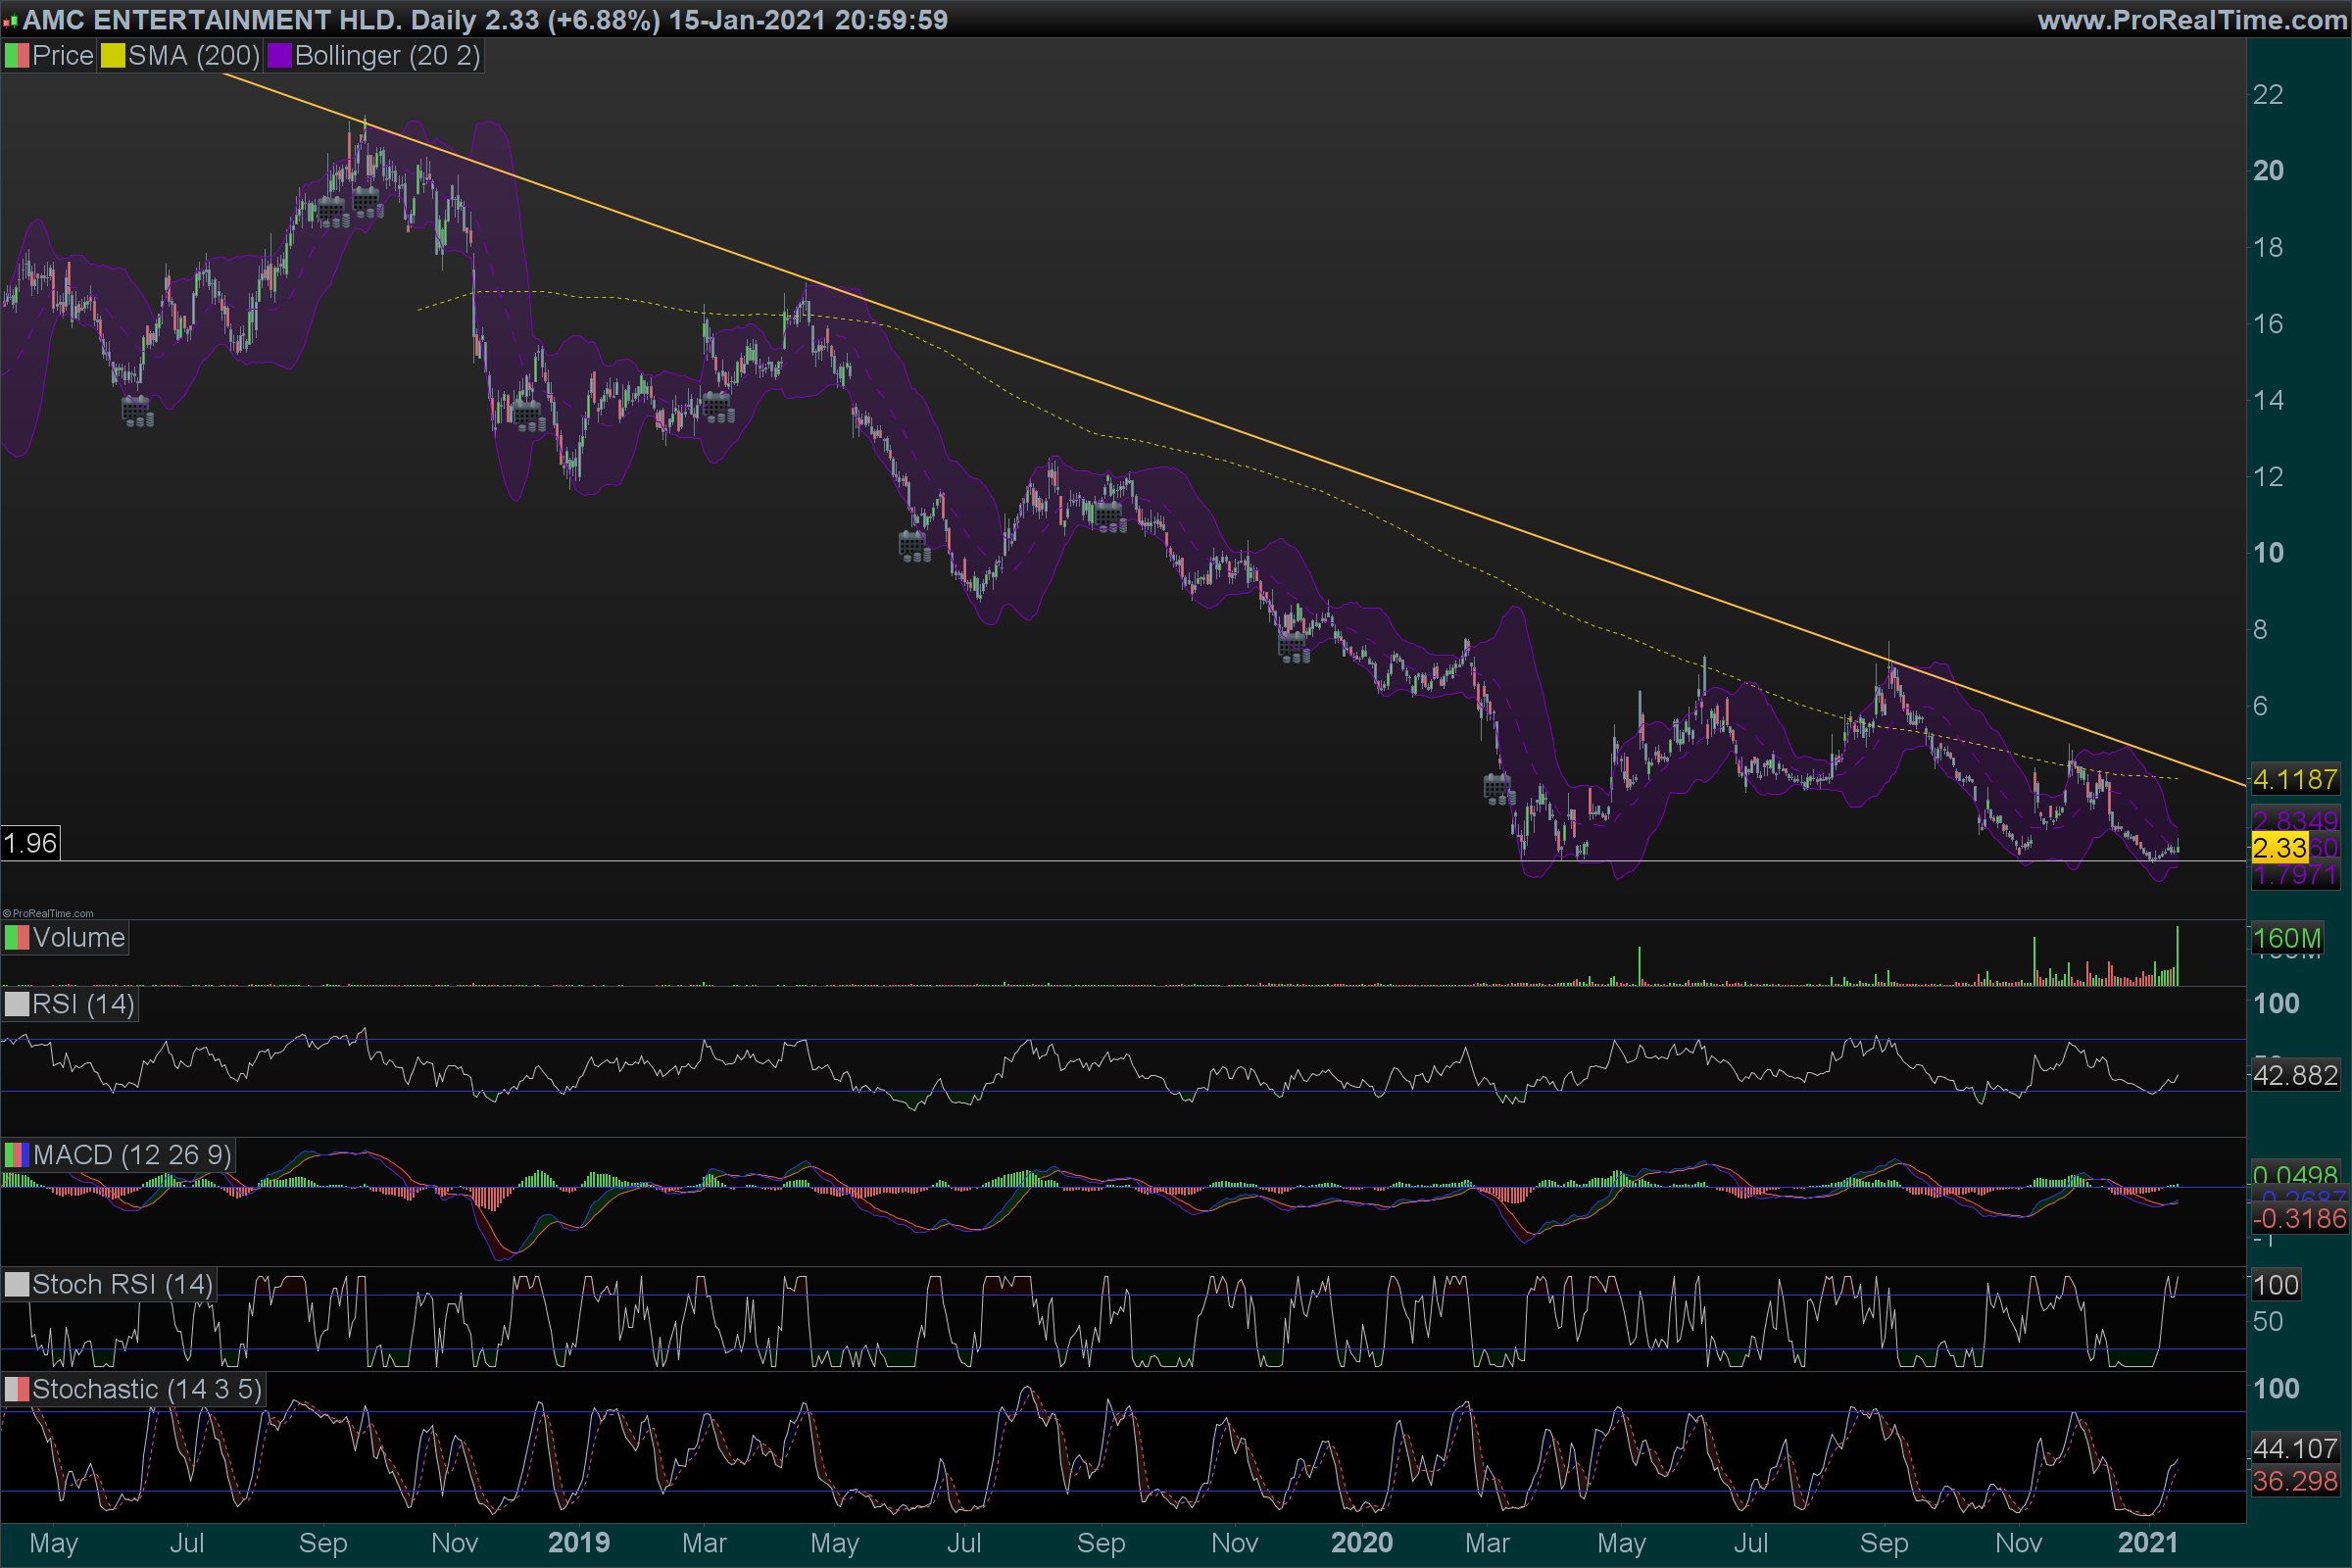Click the event icon below November 2018 drop
Screen dimensions: 2352x1568
(x=529, y=415)
